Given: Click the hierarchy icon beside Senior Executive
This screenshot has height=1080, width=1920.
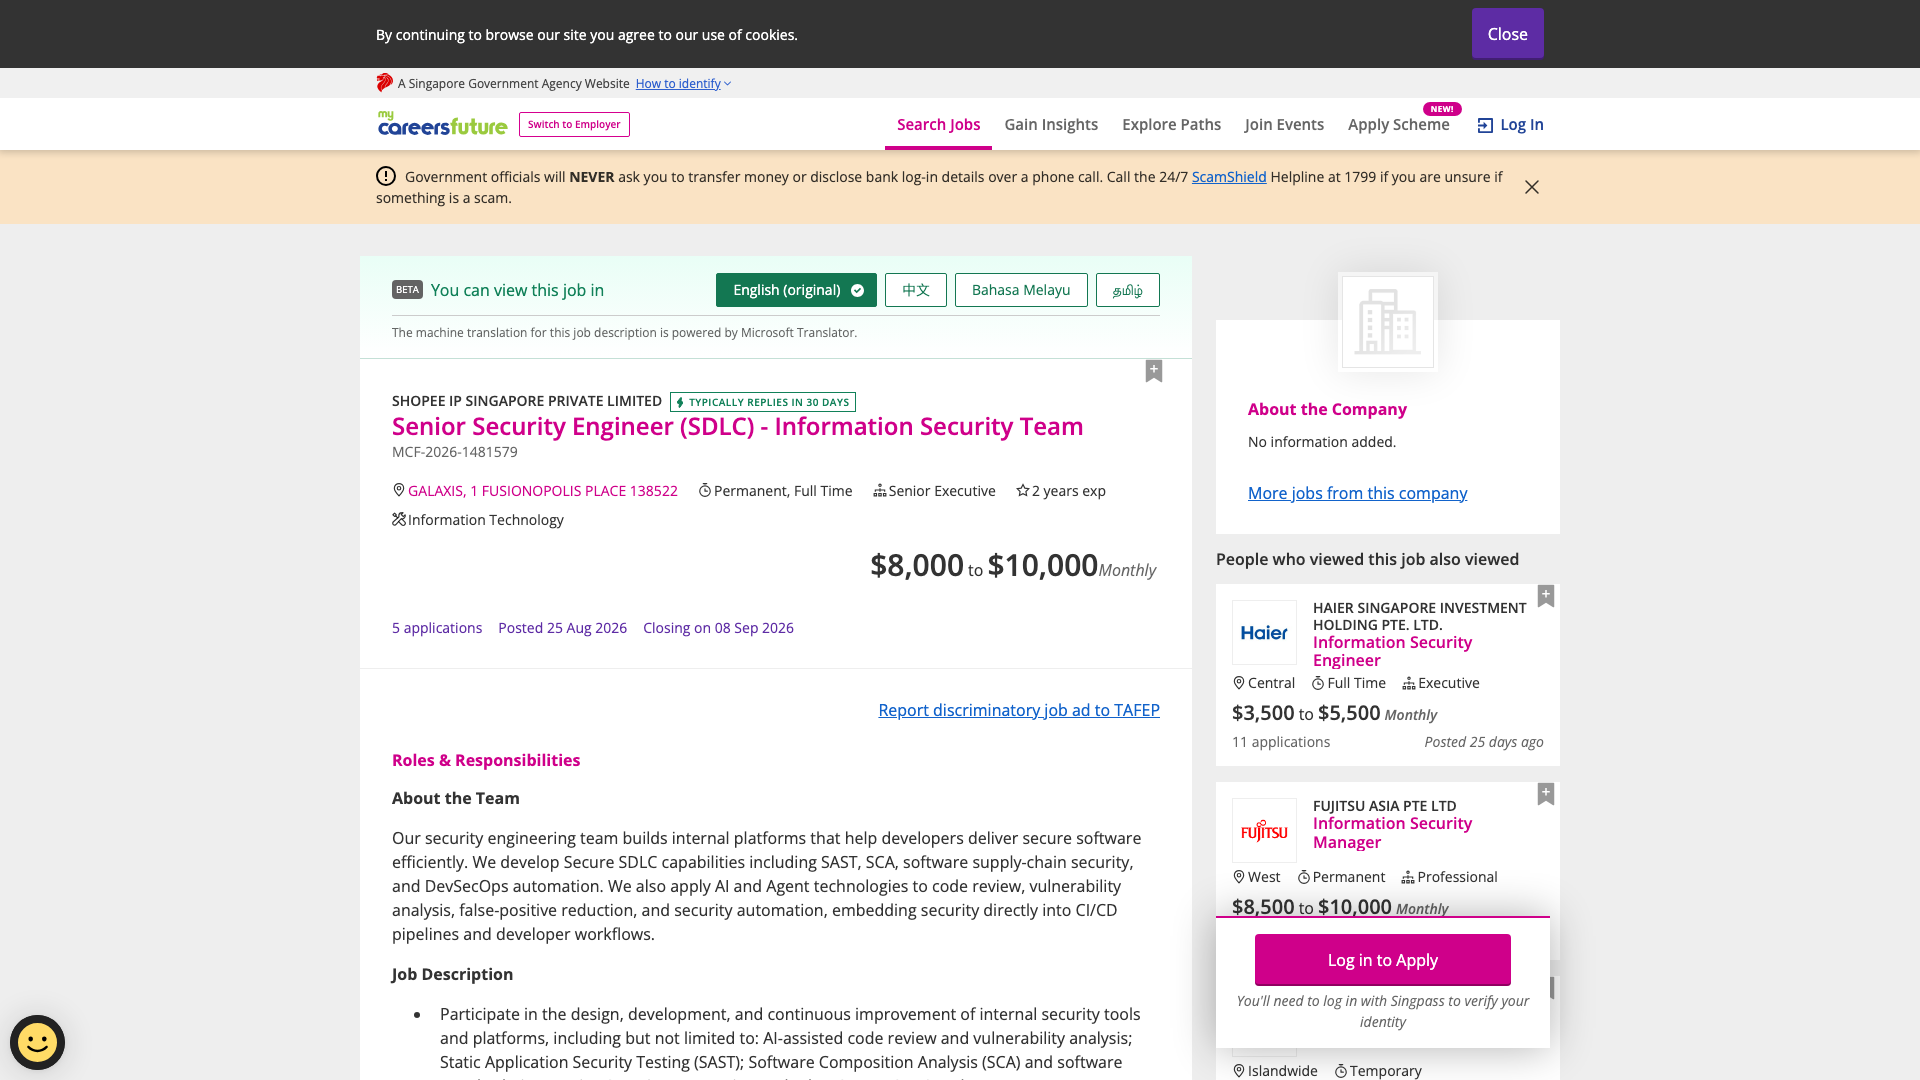Looking at the screenshot, I should pyautogui.click(x=880, y=490).
